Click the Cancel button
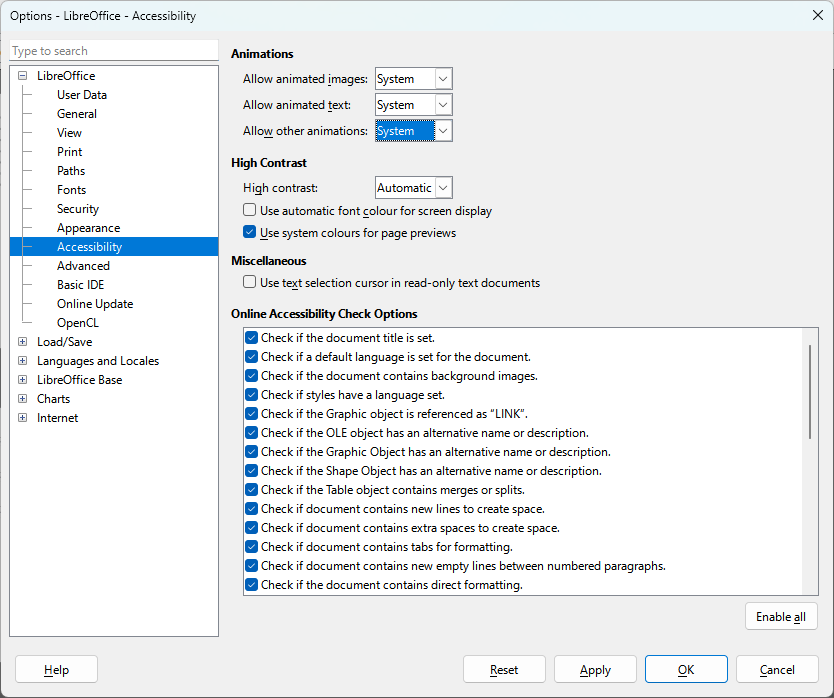The image size is (834, 698). coord(777,669)
